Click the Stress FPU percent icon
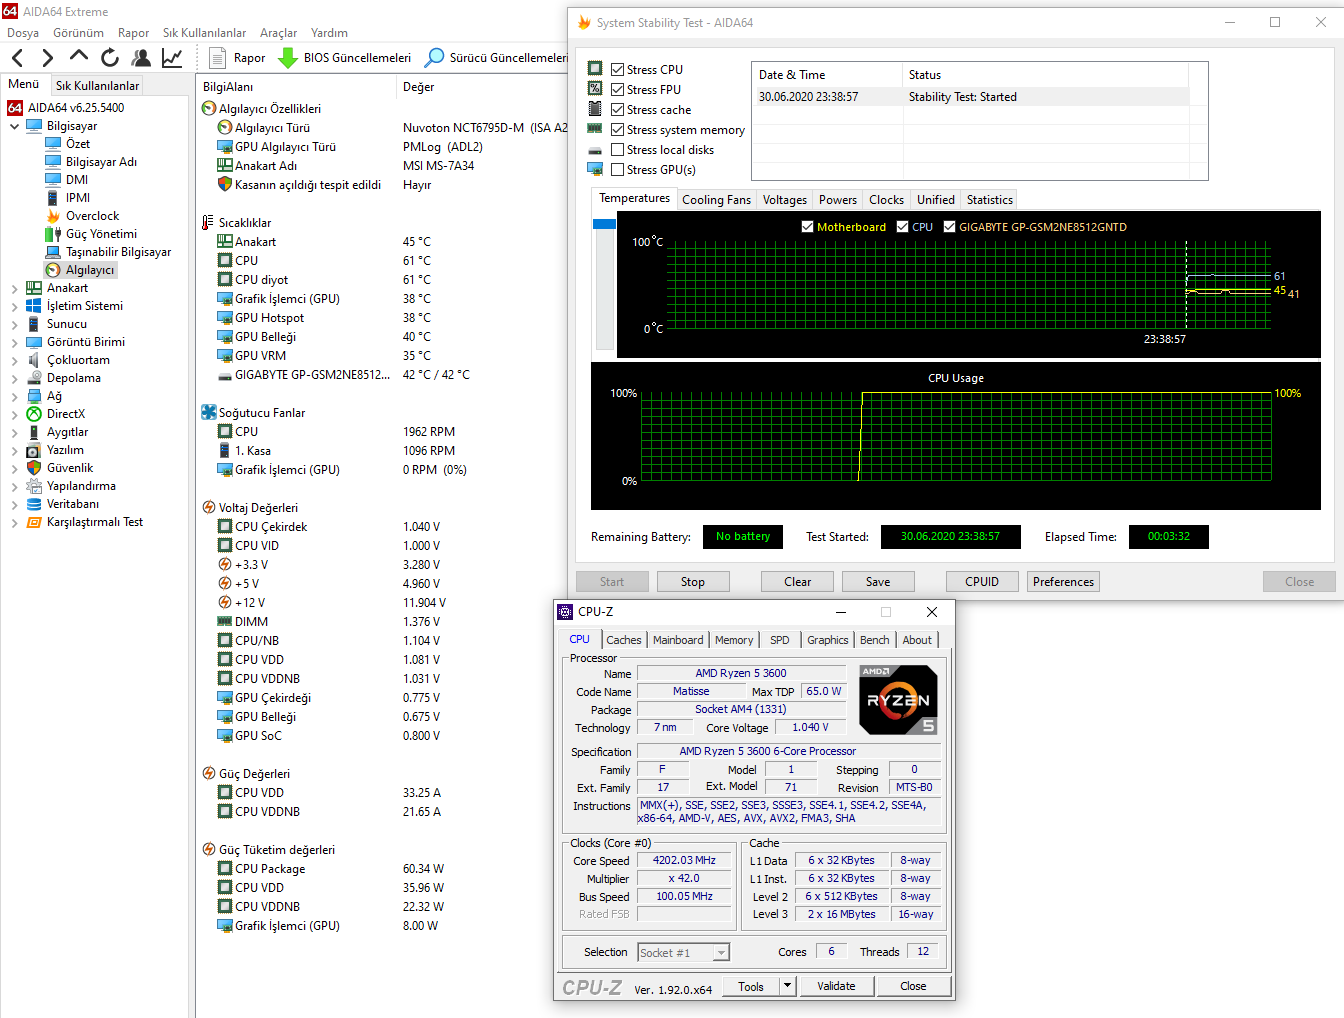This screenshot has height=1018, width=1344. pyautogui.click(x=595, y=88)
